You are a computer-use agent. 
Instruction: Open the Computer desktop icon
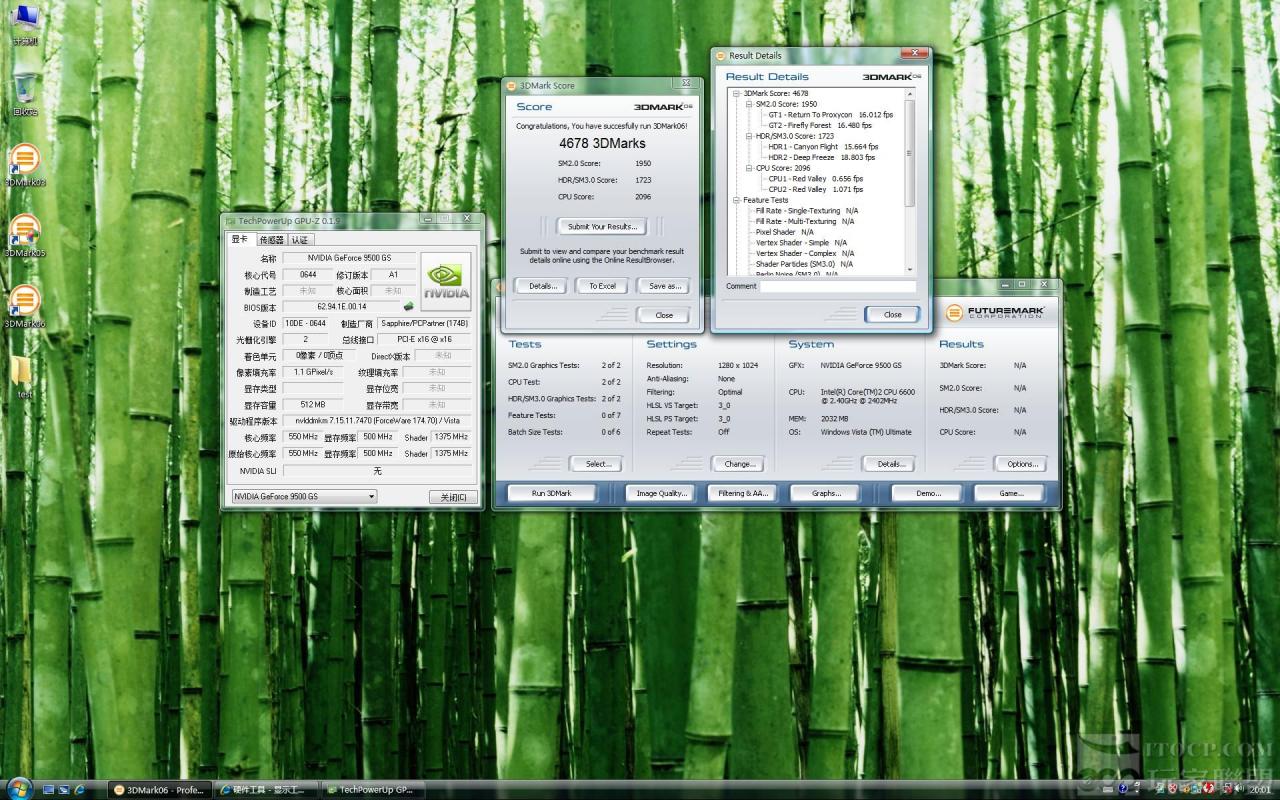(x=25, y=25)
